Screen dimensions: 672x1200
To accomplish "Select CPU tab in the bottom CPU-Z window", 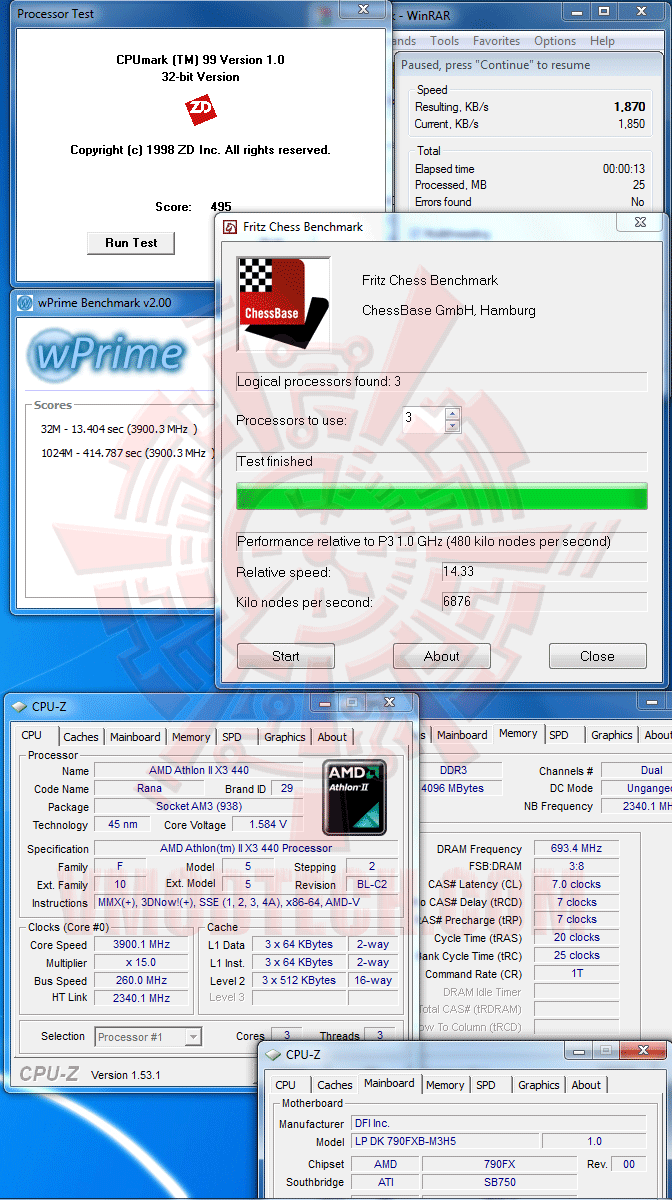I will pyautogui.click(x=286, y=1085).
